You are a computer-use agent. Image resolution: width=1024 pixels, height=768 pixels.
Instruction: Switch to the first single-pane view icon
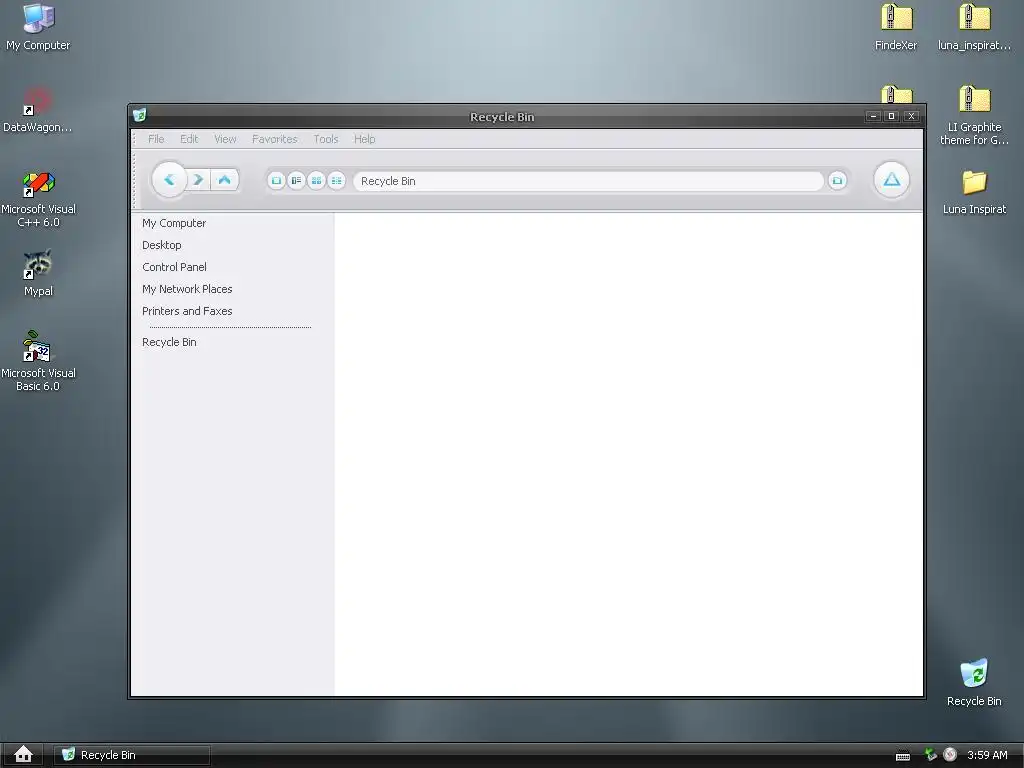276,181
